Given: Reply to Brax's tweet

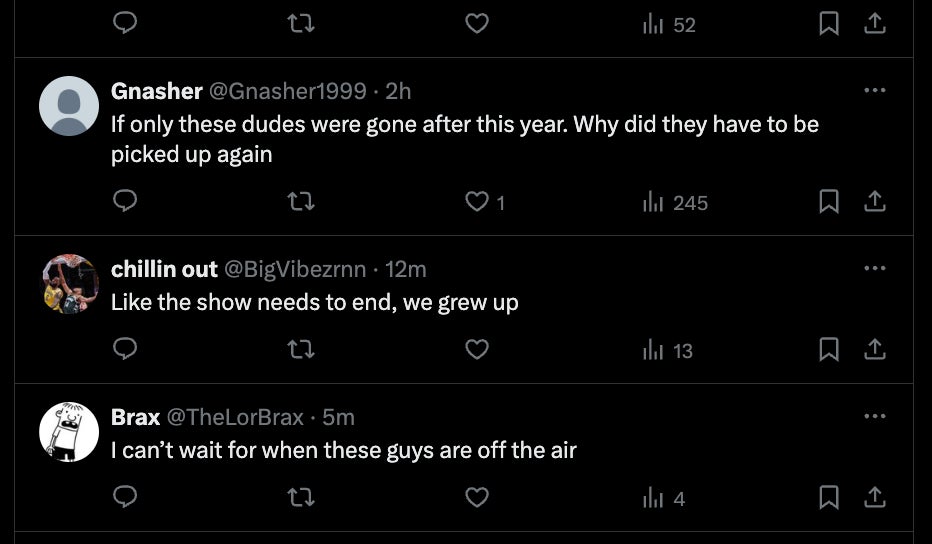Looking at the screenshot, I should click(125, 497).
